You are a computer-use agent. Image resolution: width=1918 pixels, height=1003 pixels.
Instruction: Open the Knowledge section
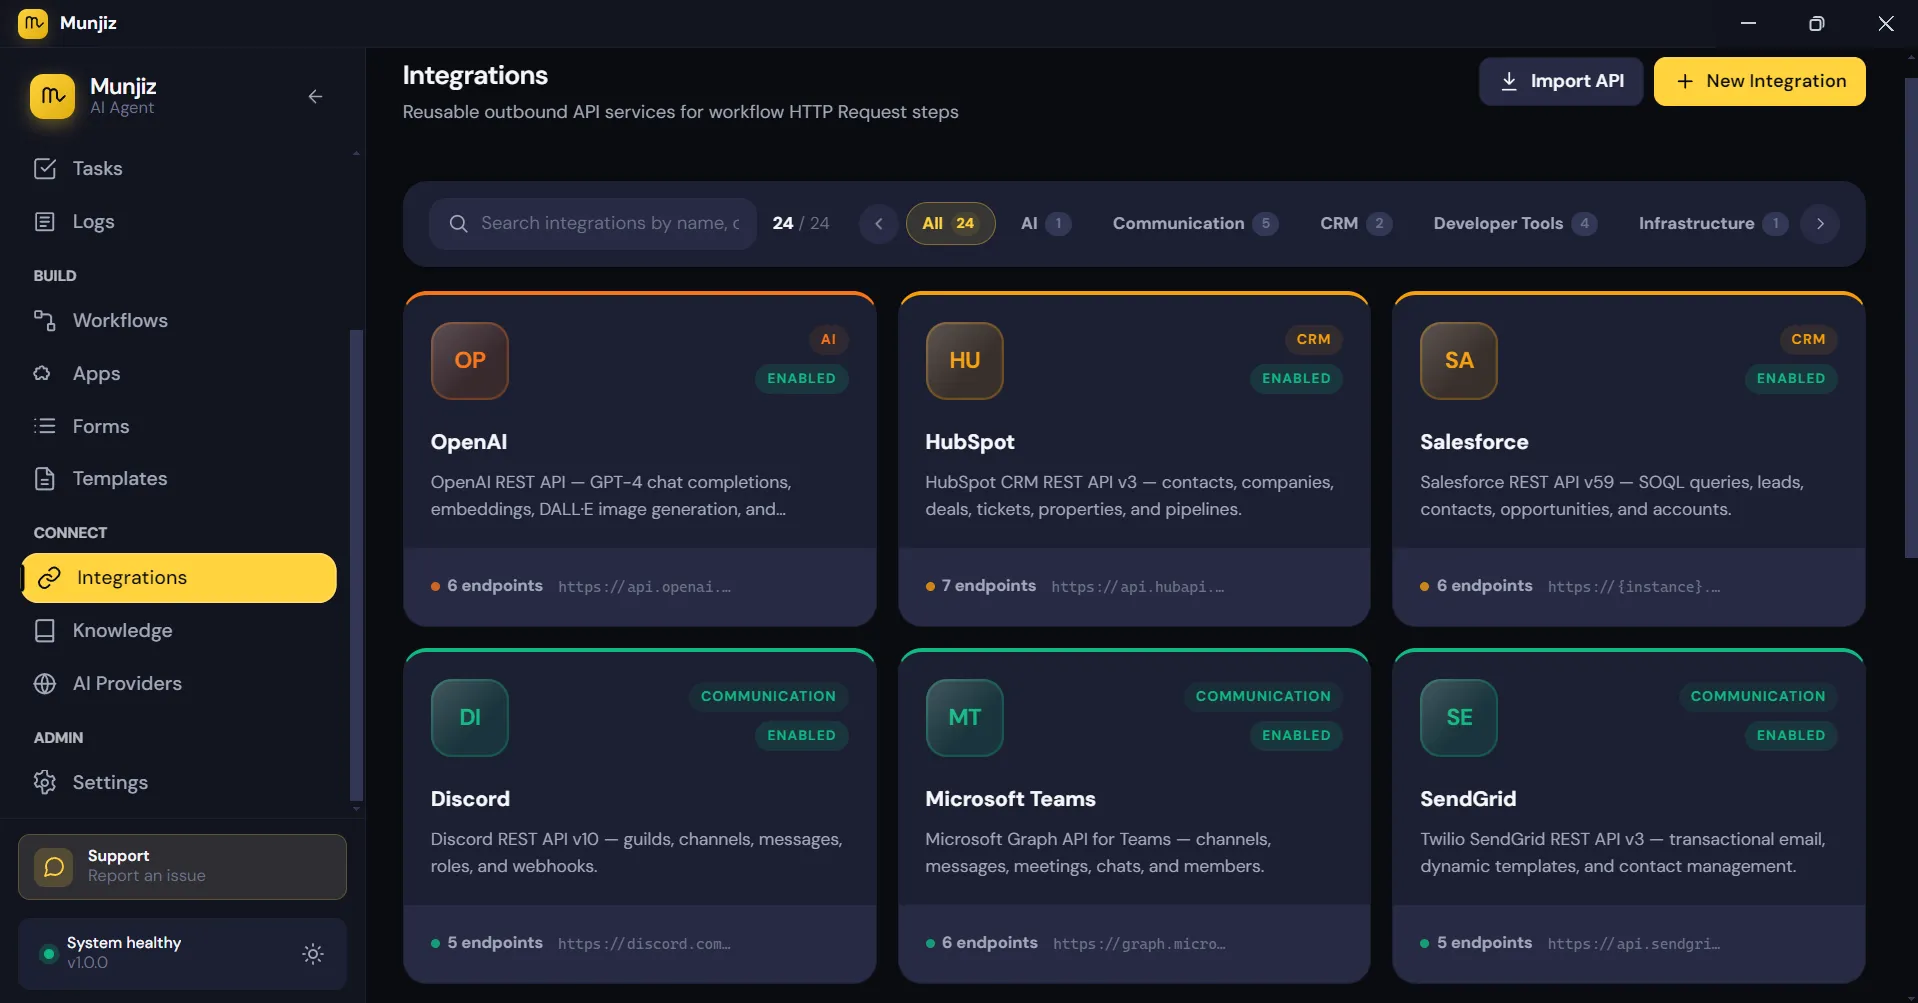122,630
